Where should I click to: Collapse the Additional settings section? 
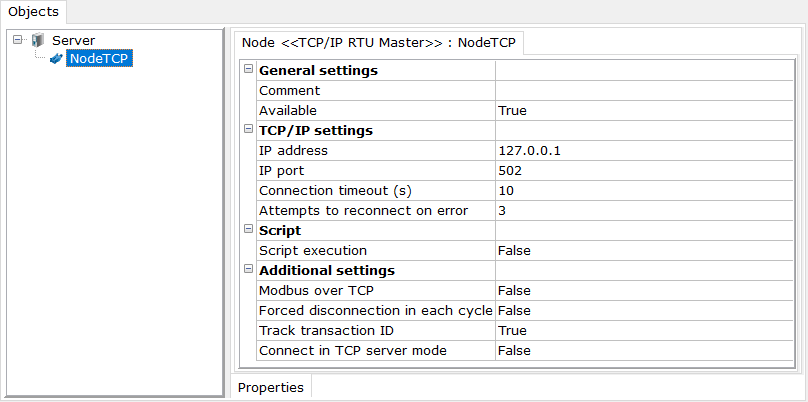[x=248, y=269]
